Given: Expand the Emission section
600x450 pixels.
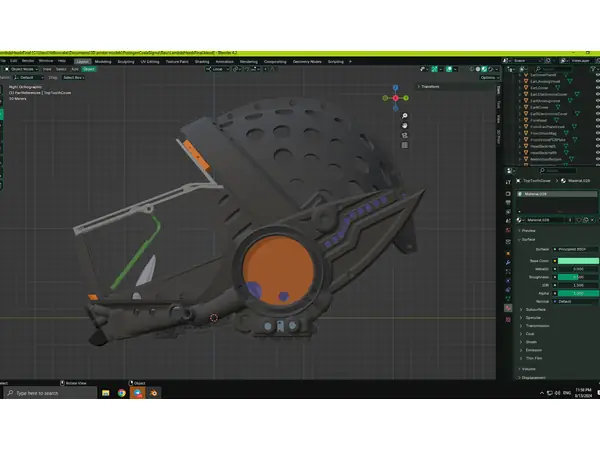Looking at the screenshot, I should coord(531,350).
